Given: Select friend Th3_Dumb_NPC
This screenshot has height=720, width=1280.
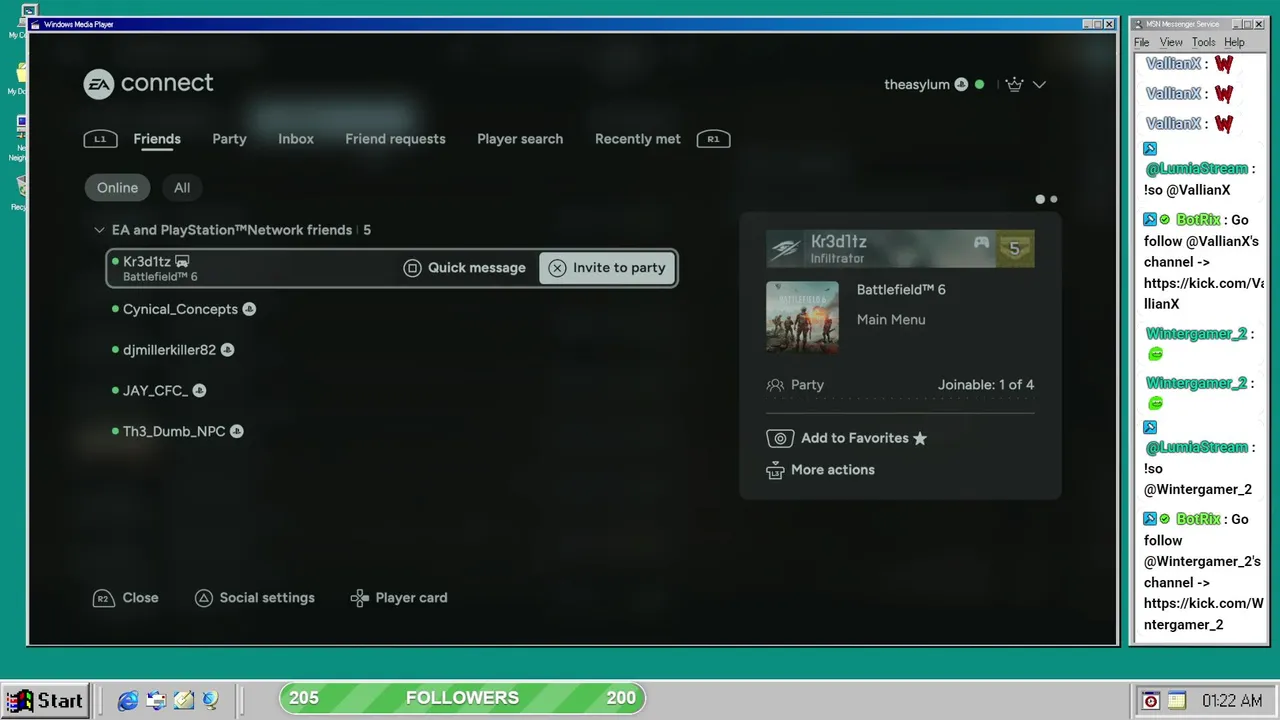Looking at the screenshot, I should coord(174,432).
